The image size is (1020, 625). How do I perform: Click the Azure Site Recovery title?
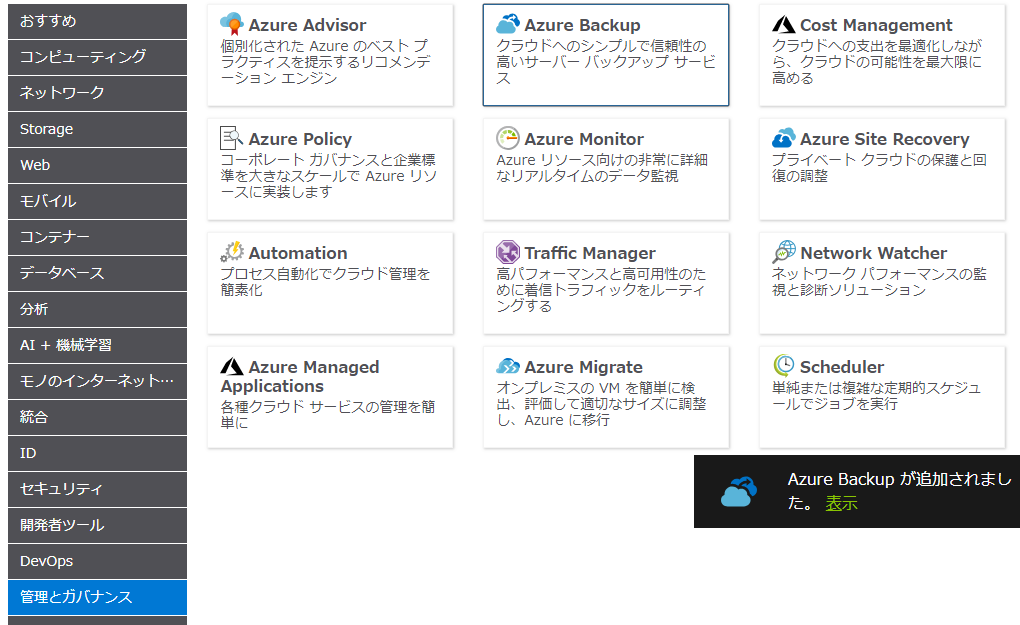(x=885, y=139)
